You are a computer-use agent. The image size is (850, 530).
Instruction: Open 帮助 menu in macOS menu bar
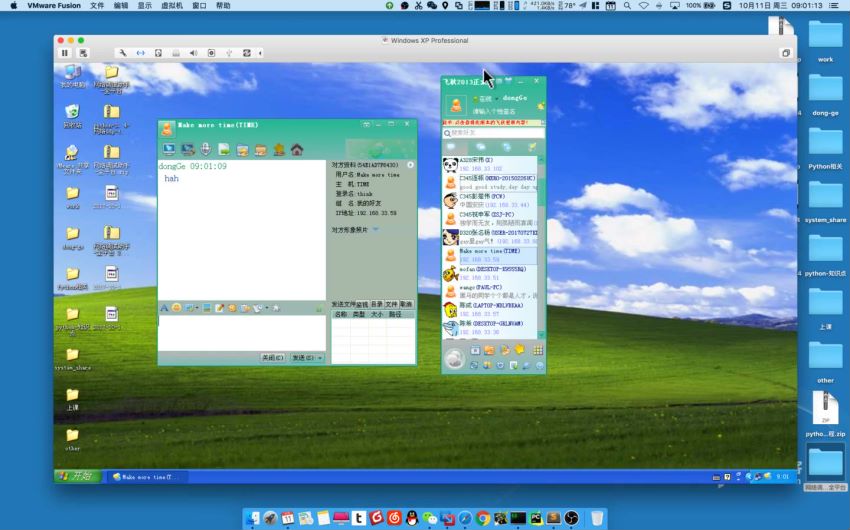(223, 5)
